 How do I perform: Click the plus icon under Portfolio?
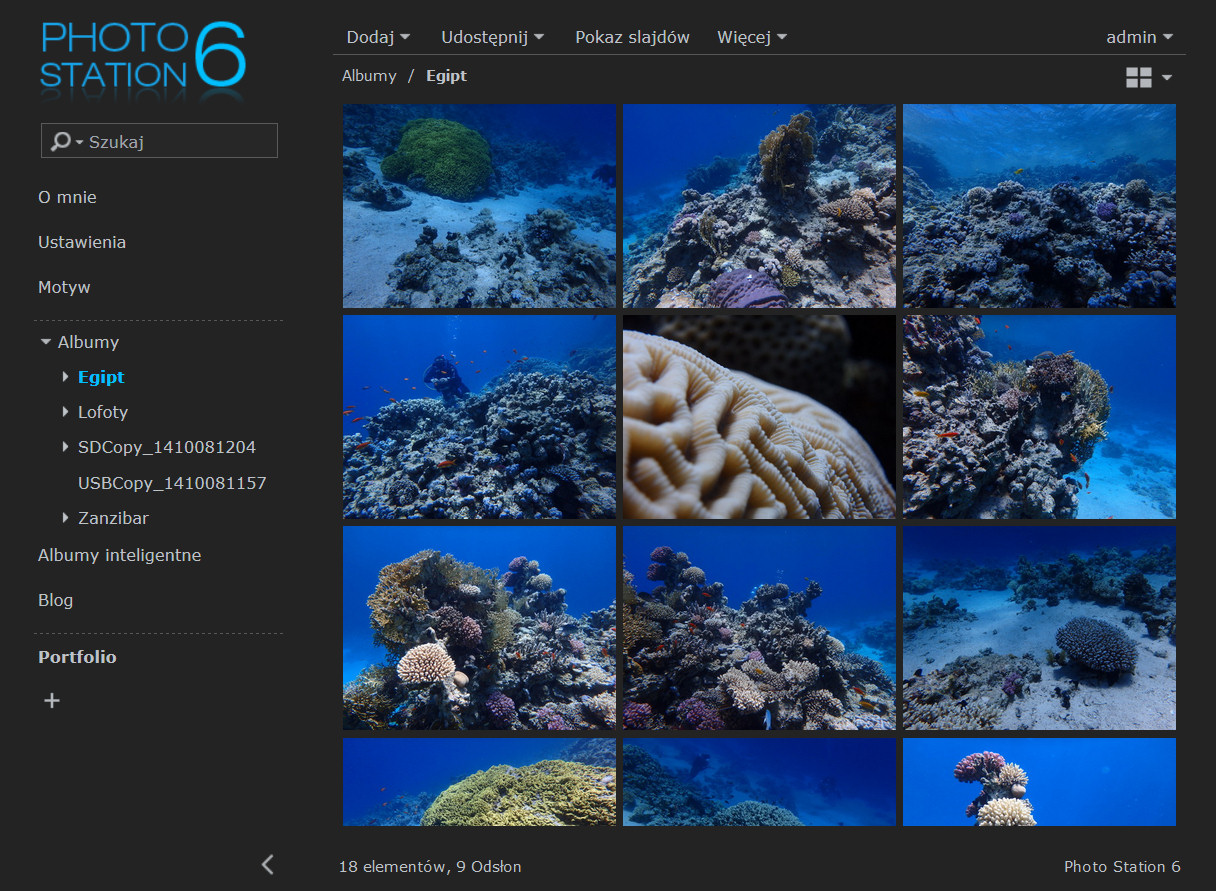coord(52,701)
